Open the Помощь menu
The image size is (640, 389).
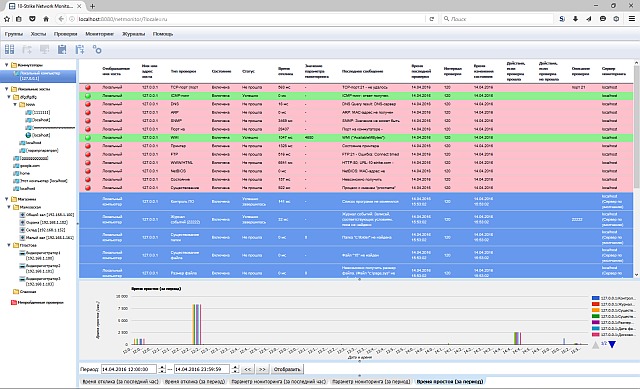163,34
